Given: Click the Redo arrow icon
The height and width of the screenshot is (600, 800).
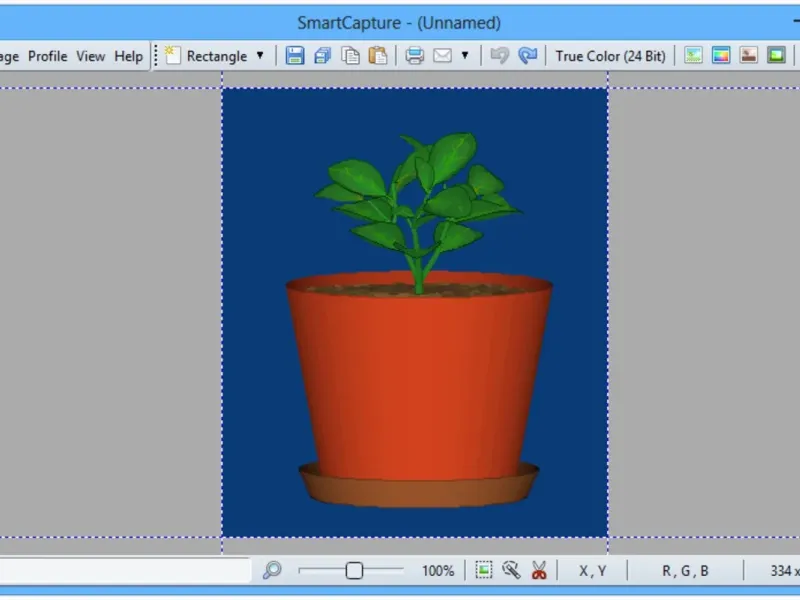Looking at the screenshot, I should 528,56.
